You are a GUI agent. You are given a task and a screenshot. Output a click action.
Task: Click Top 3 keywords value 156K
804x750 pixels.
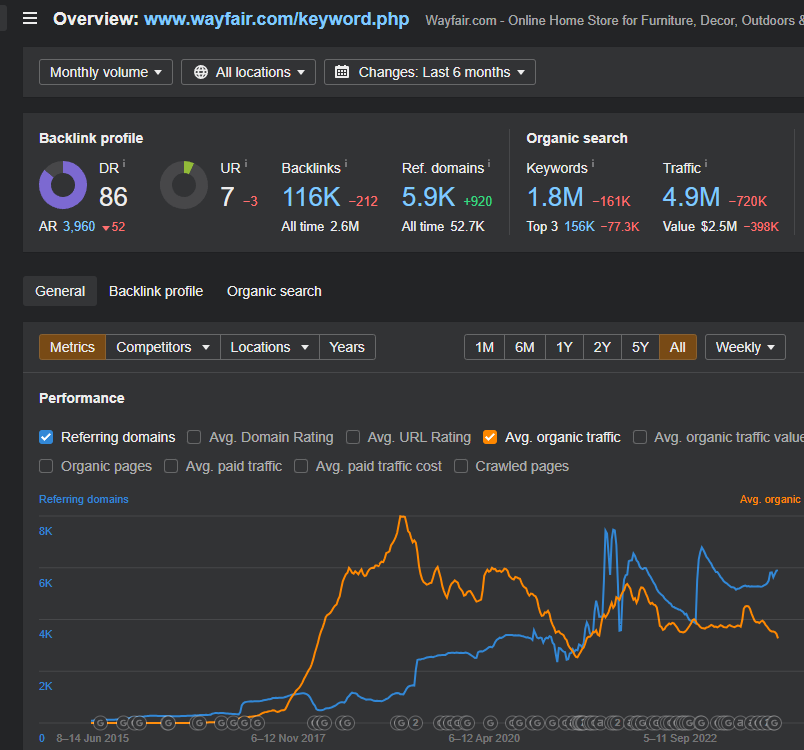click(x=579, y=227)
